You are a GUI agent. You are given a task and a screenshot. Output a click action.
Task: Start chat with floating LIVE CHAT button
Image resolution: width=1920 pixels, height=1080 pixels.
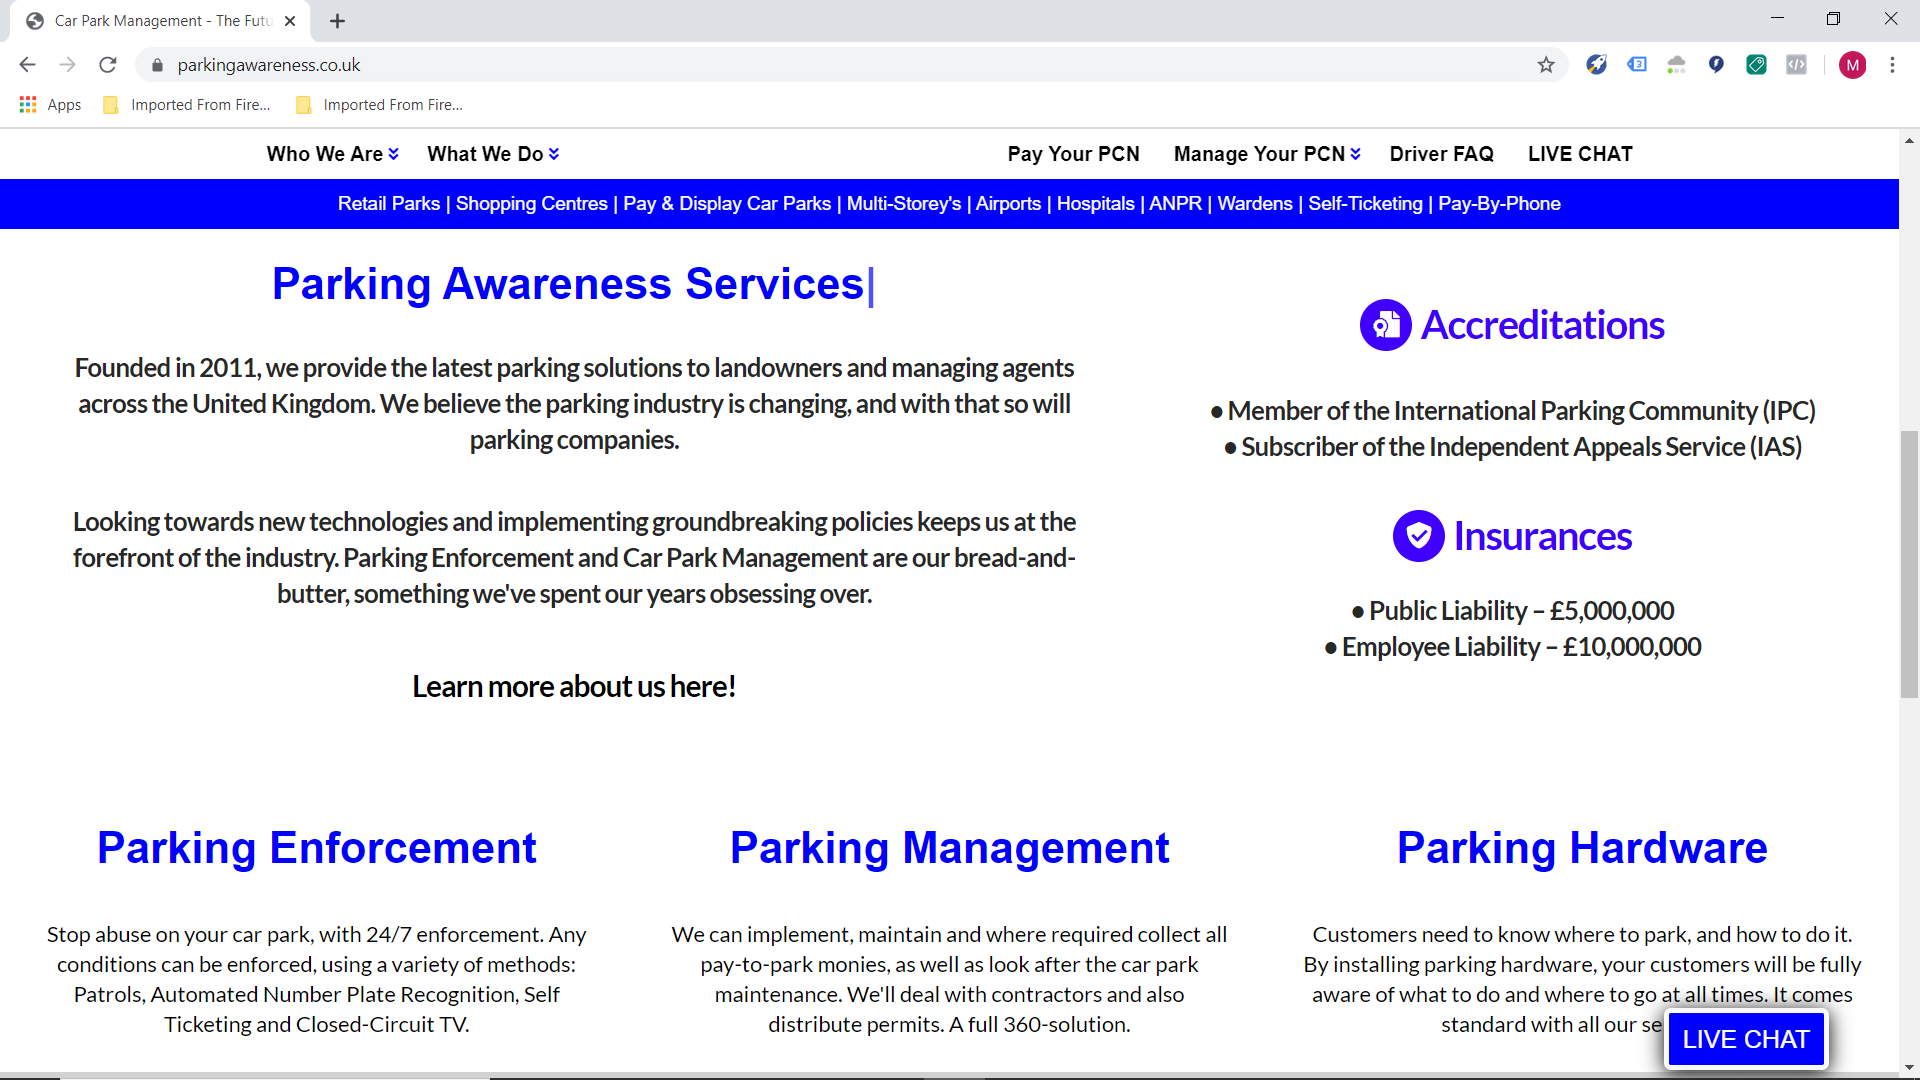(x=1746, y=1040)
